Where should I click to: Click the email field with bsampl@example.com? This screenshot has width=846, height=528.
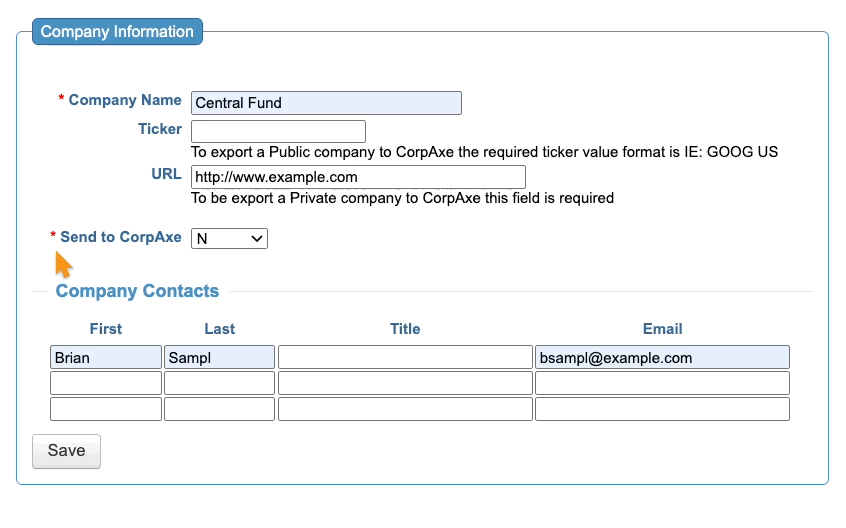coord(662,357)
